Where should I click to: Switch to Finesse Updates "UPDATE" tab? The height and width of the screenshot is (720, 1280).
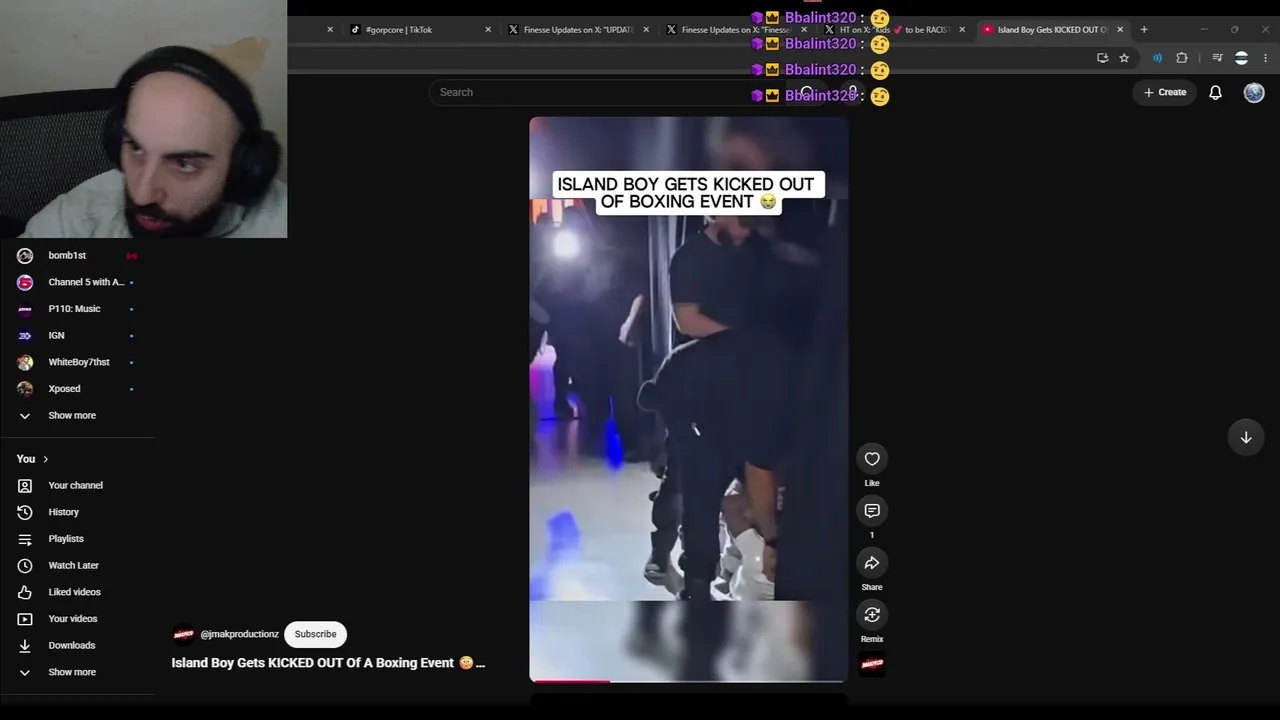(576, 30)
